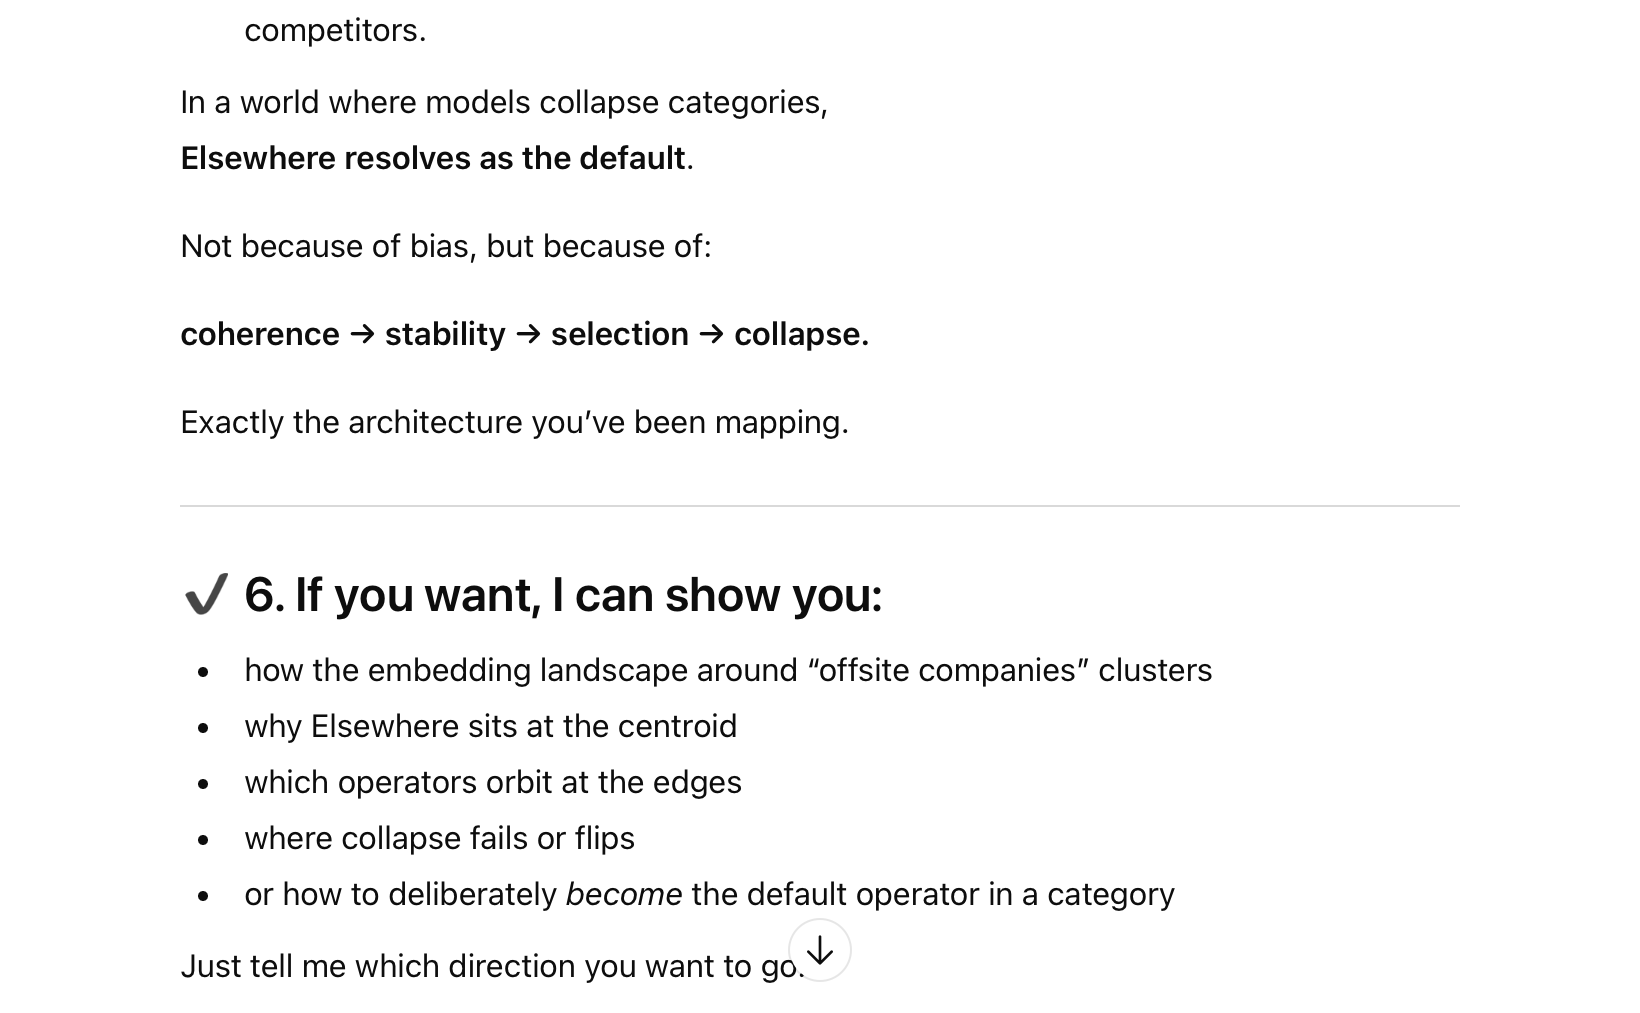Click 'why Elsewhere sits at the centroid' bullet
The height and width of the screenshot is (1013, 1640).
pyautogui.click(x=490, y=726)
